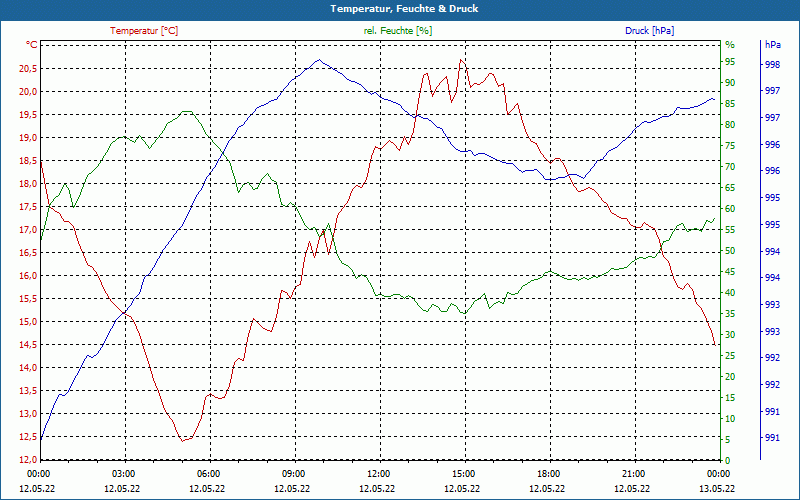Click the blue '998' pressure axis tick
Screen dimensions: 800x500
[772, 65]
